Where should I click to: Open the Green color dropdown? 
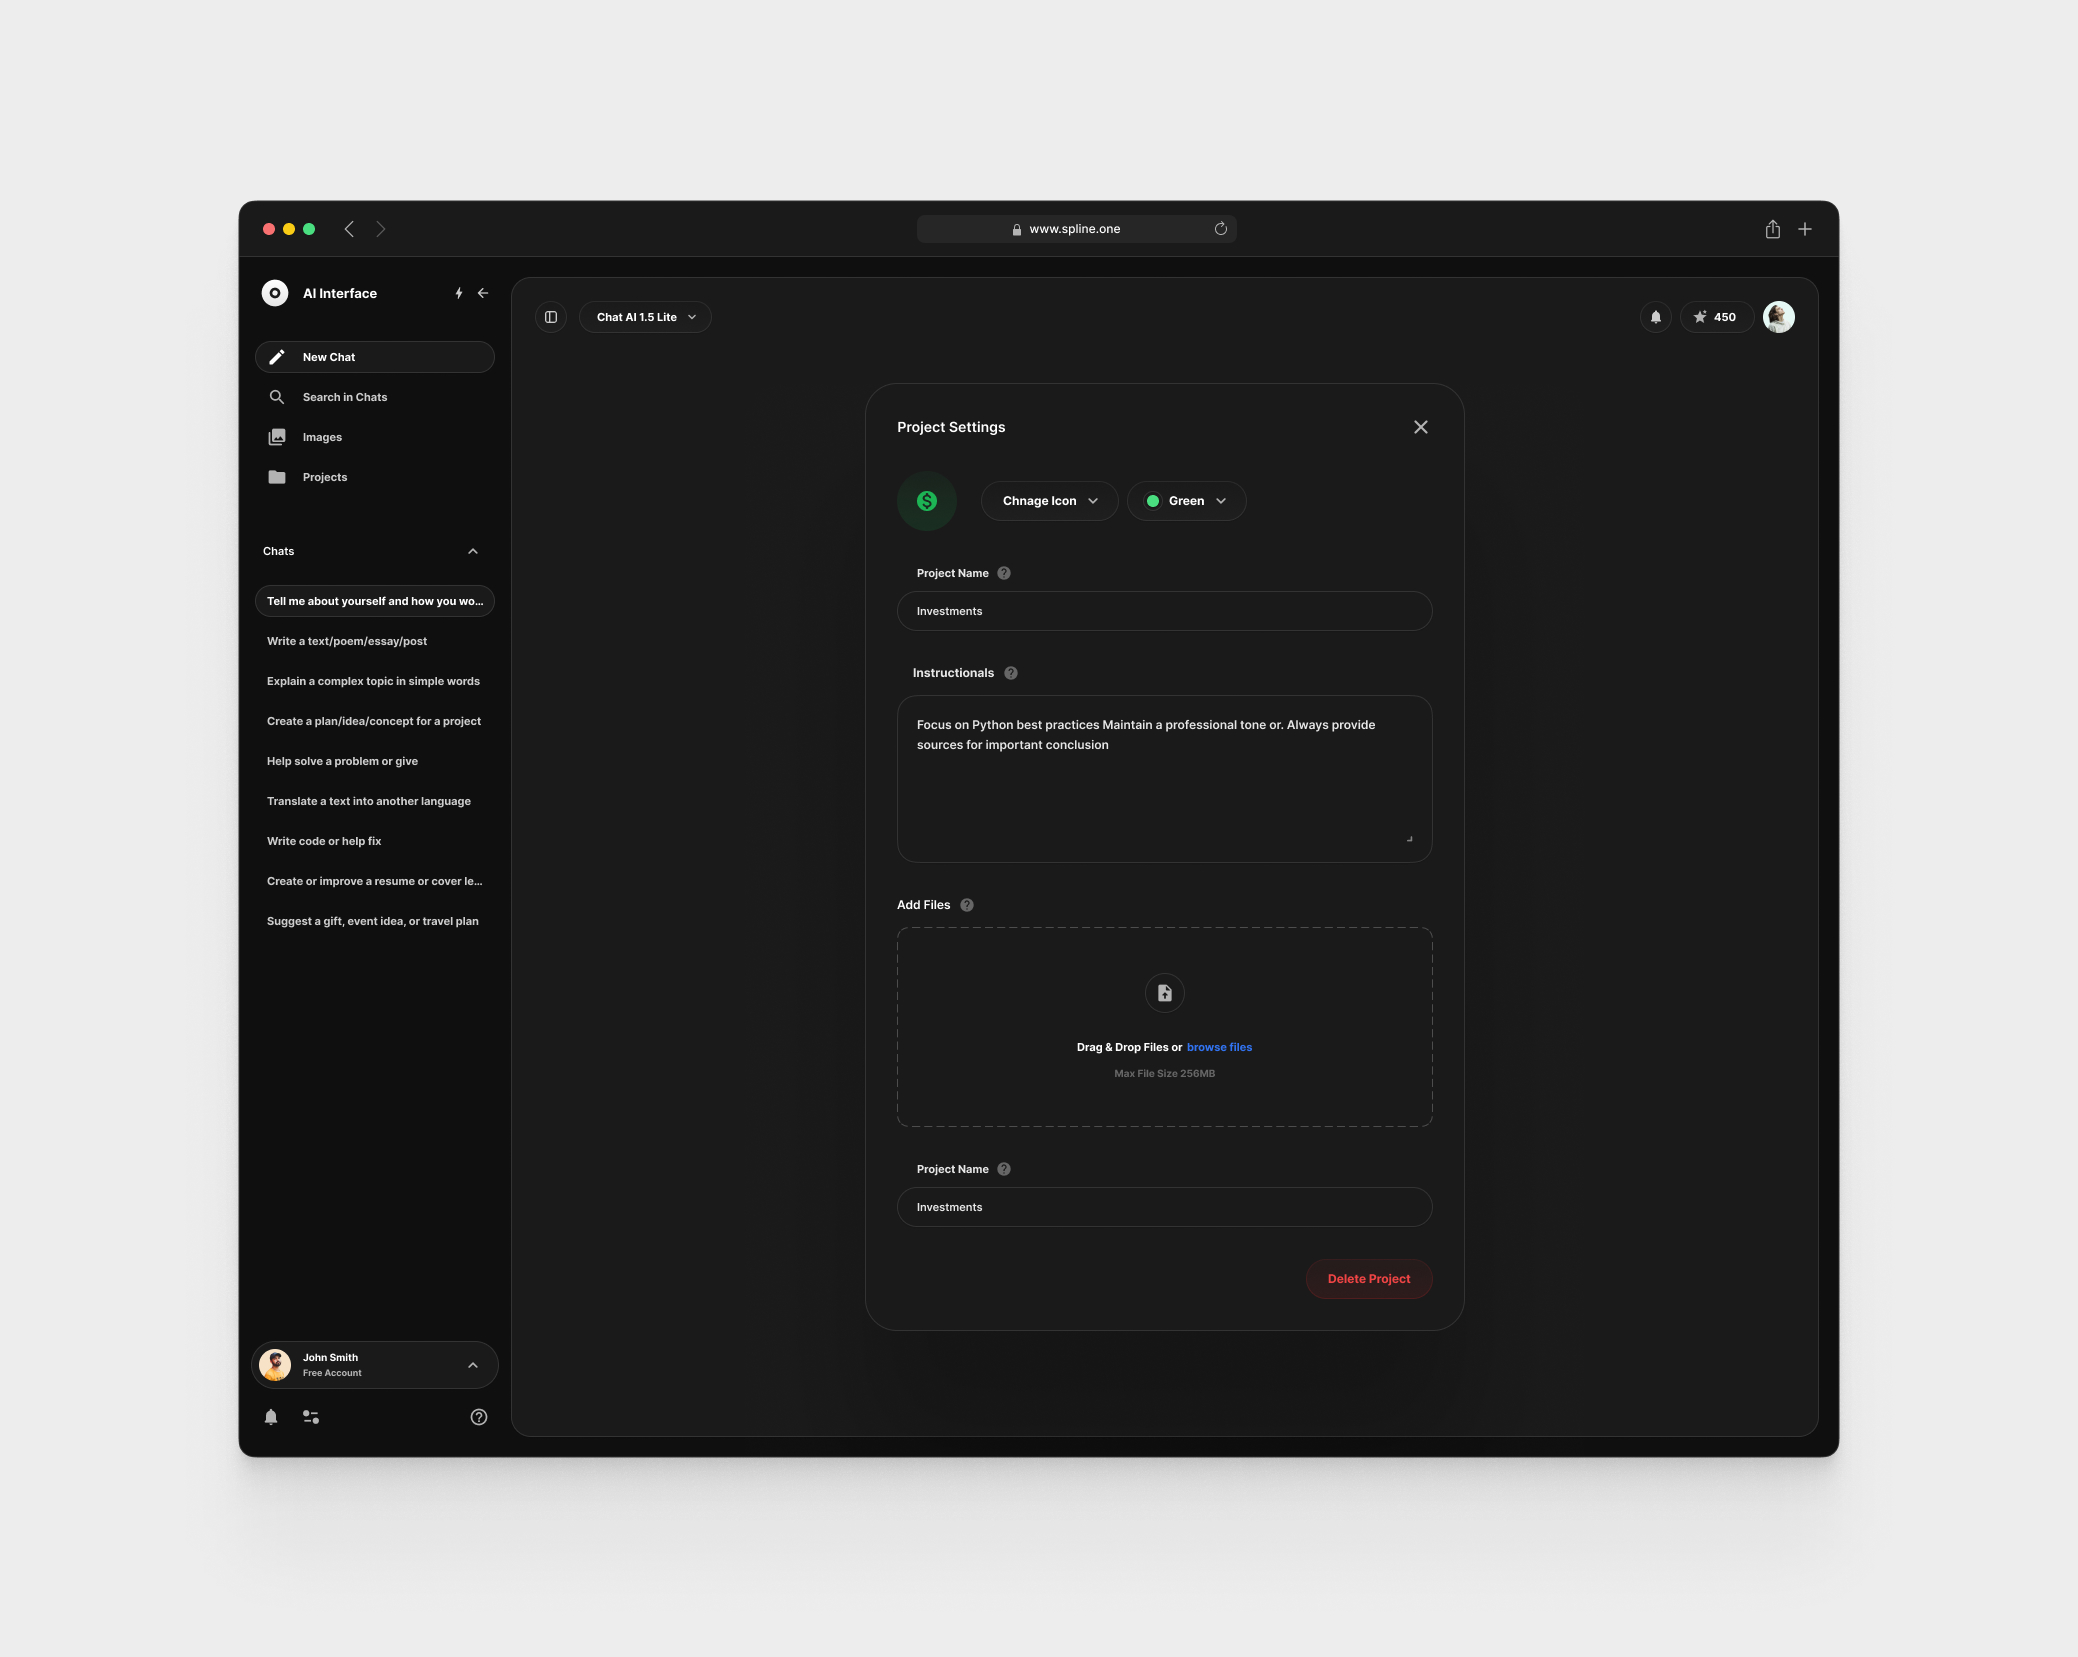[x=1186, y=501]
